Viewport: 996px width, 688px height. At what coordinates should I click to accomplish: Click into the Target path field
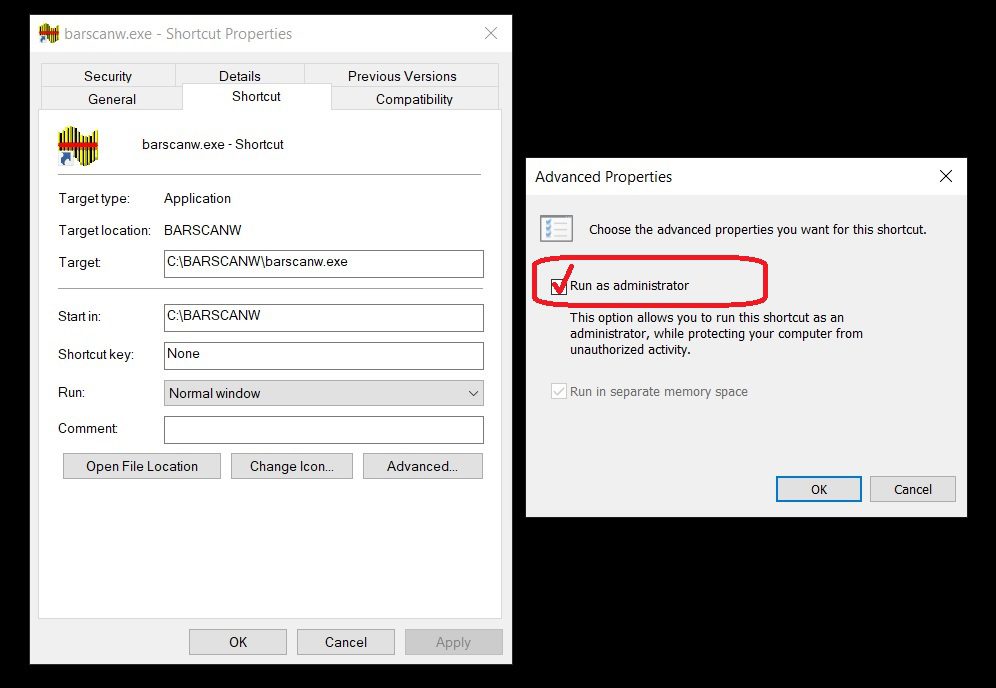(x=323, y=264)
